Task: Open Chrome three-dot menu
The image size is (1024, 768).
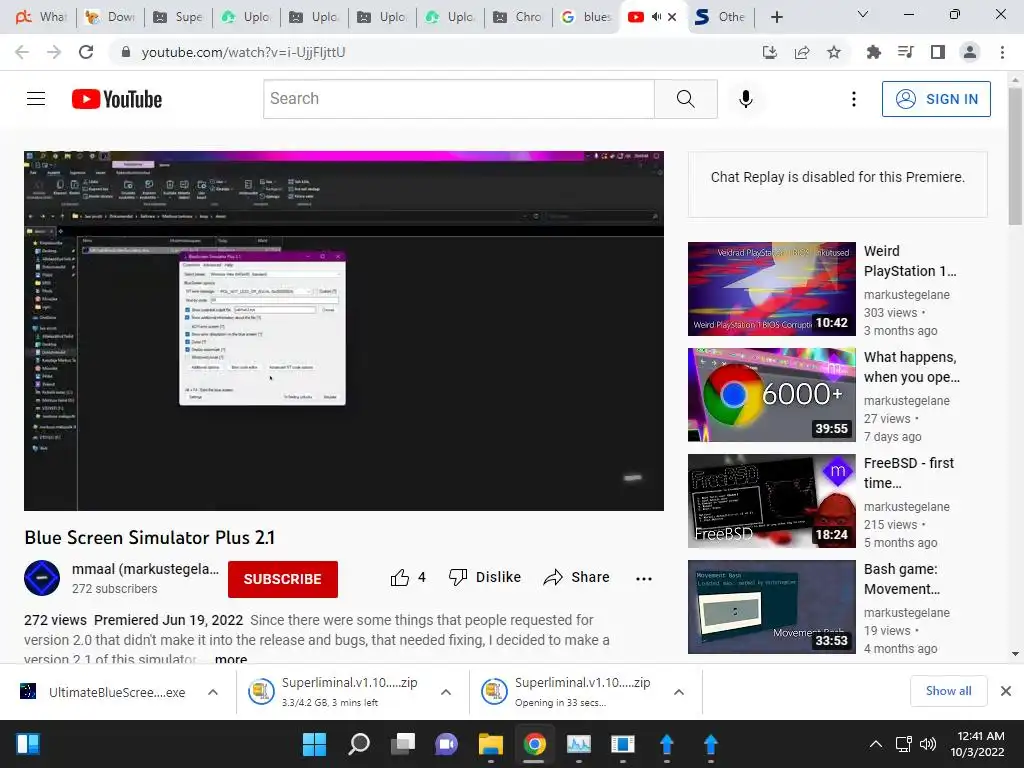Action: [x=1002, y=52]
